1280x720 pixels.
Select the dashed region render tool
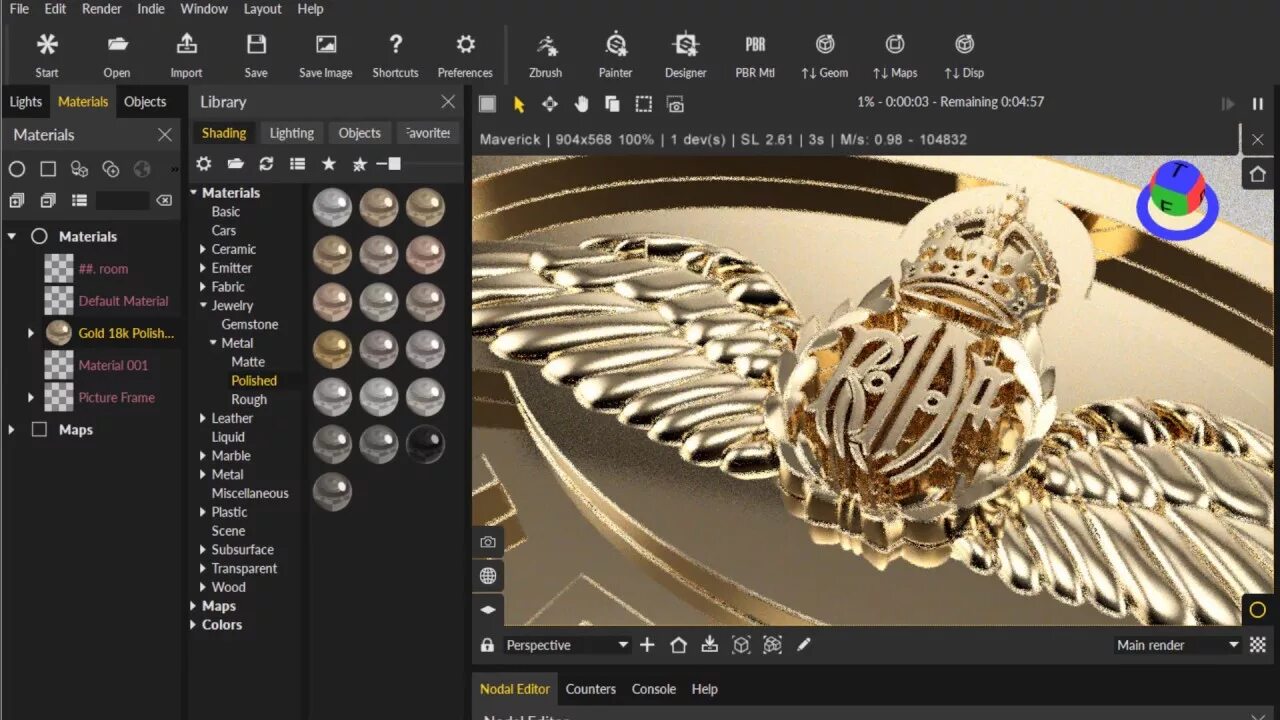(644, 104)
